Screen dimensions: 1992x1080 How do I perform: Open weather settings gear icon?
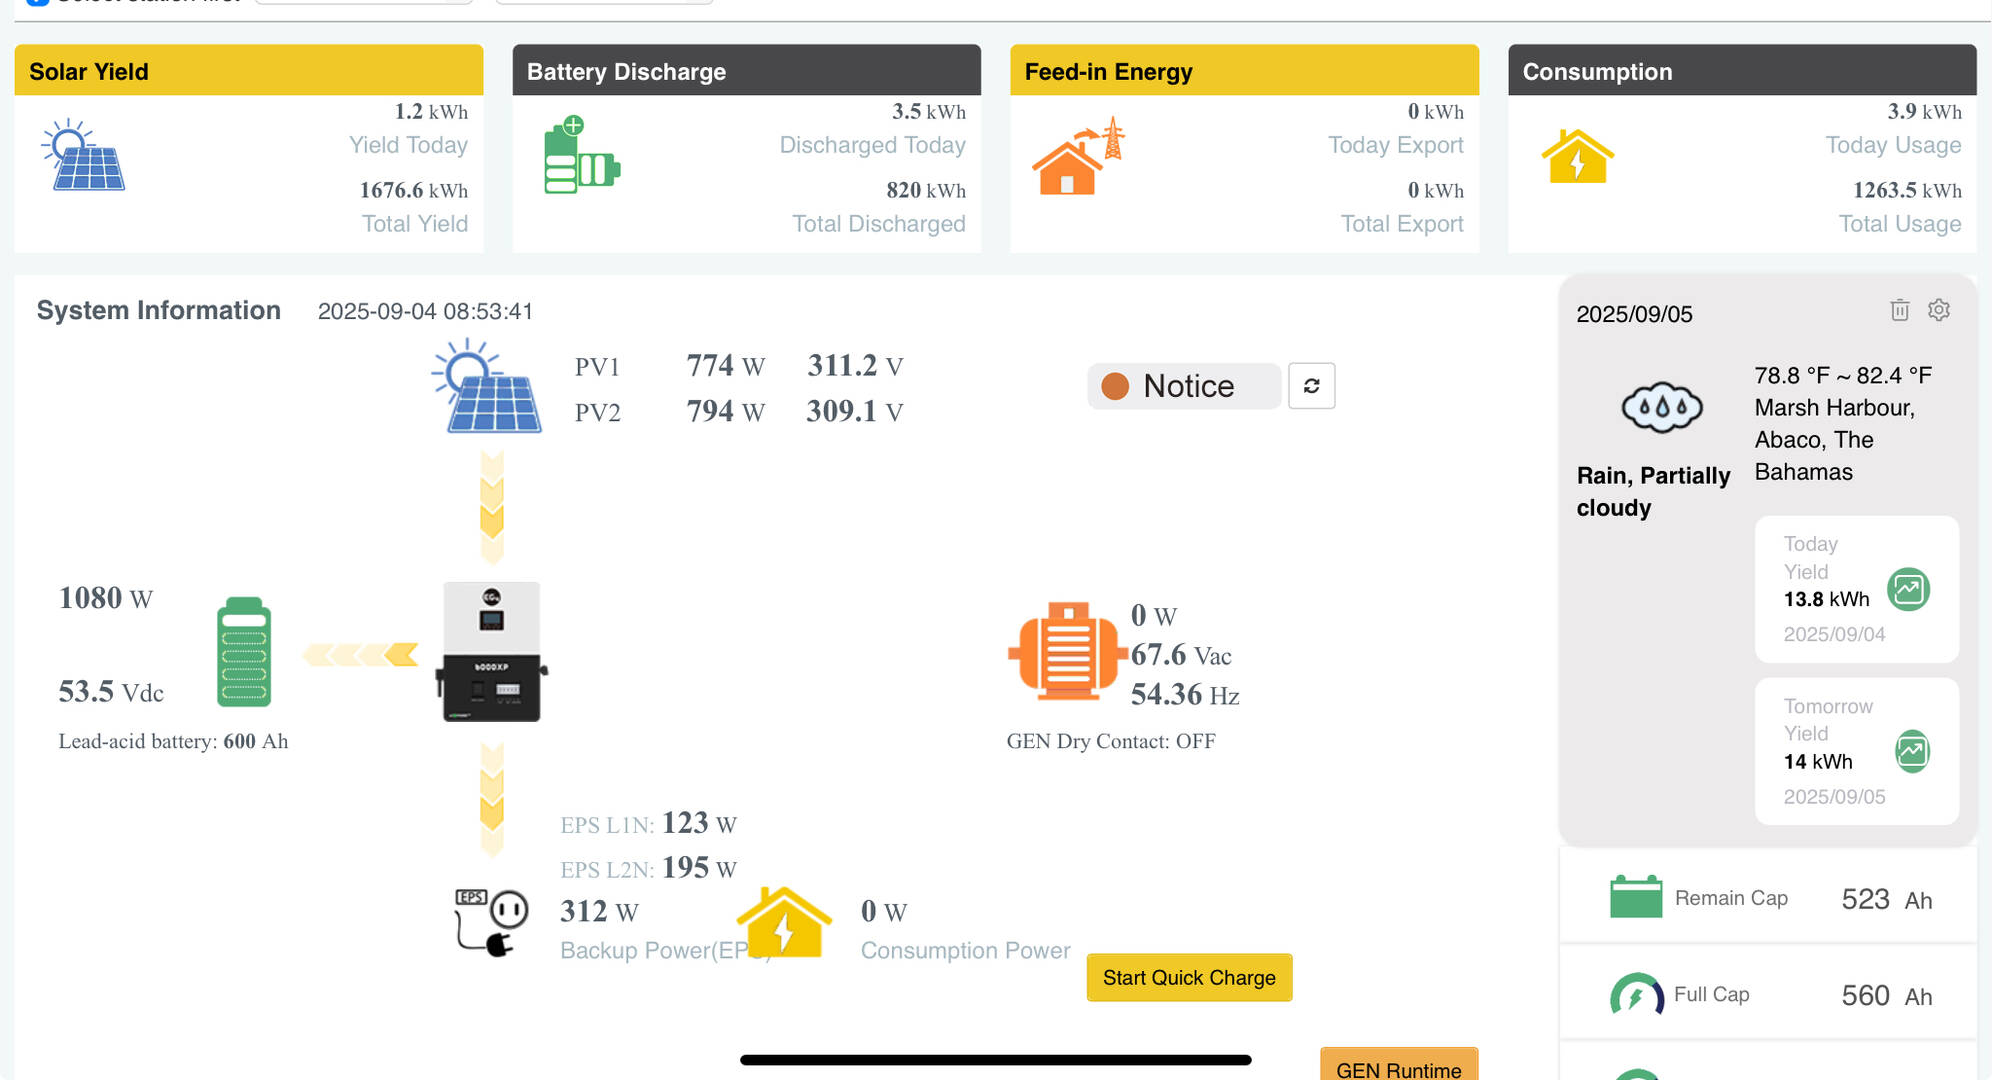1938,310
